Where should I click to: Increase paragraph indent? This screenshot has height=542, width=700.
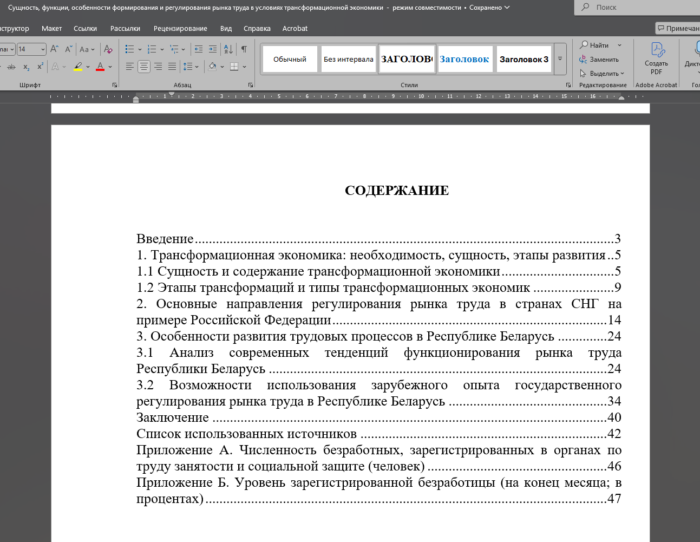pyautogui.click(x=213, y=49)
